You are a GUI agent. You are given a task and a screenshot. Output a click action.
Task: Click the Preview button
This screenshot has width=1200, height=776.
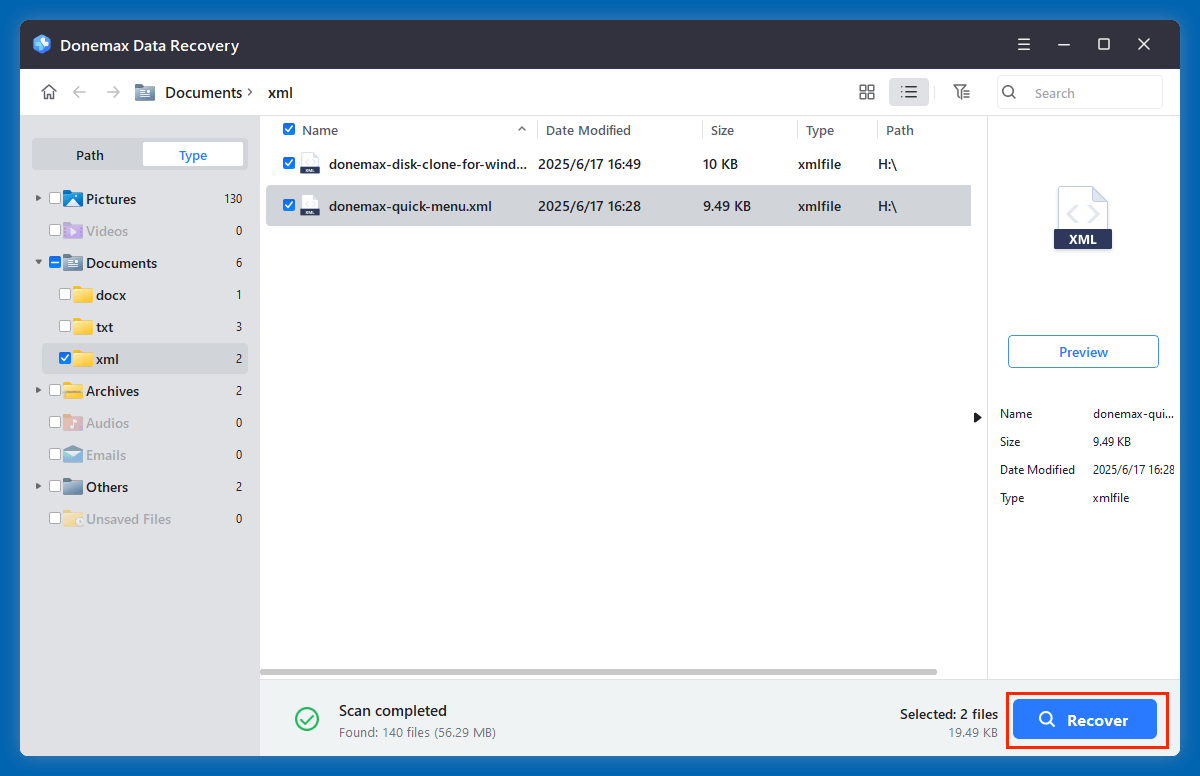tap(1083, 351)
